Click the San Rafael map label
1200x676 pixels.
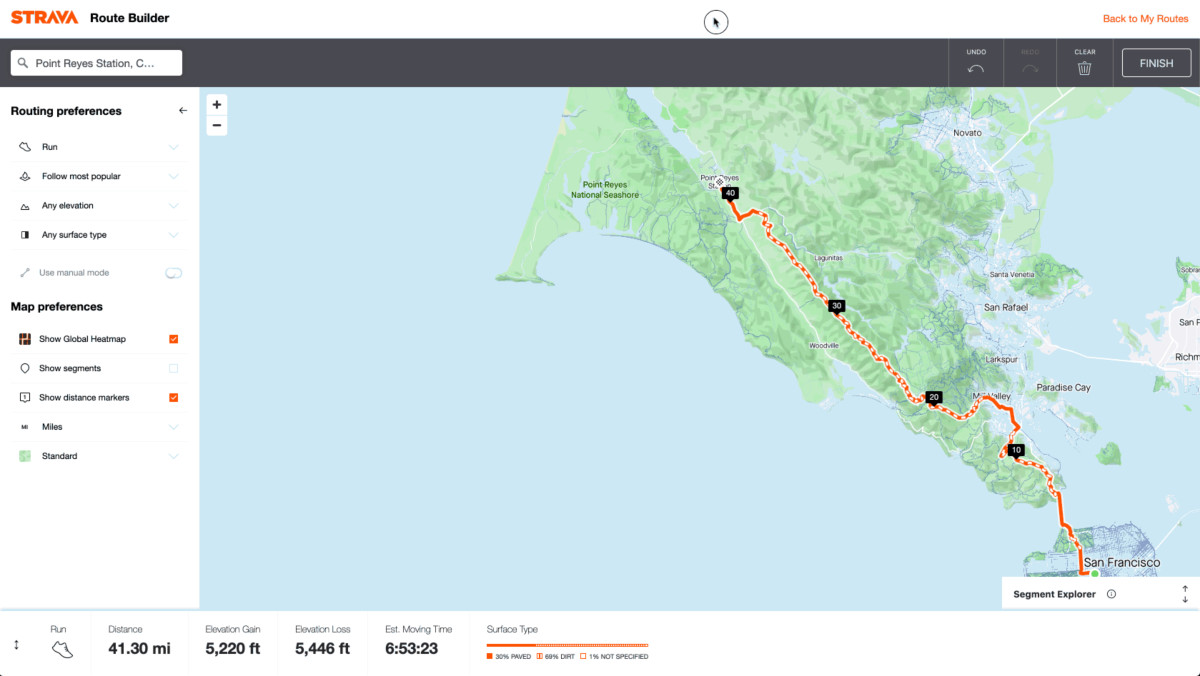(x=1006, y=307)
